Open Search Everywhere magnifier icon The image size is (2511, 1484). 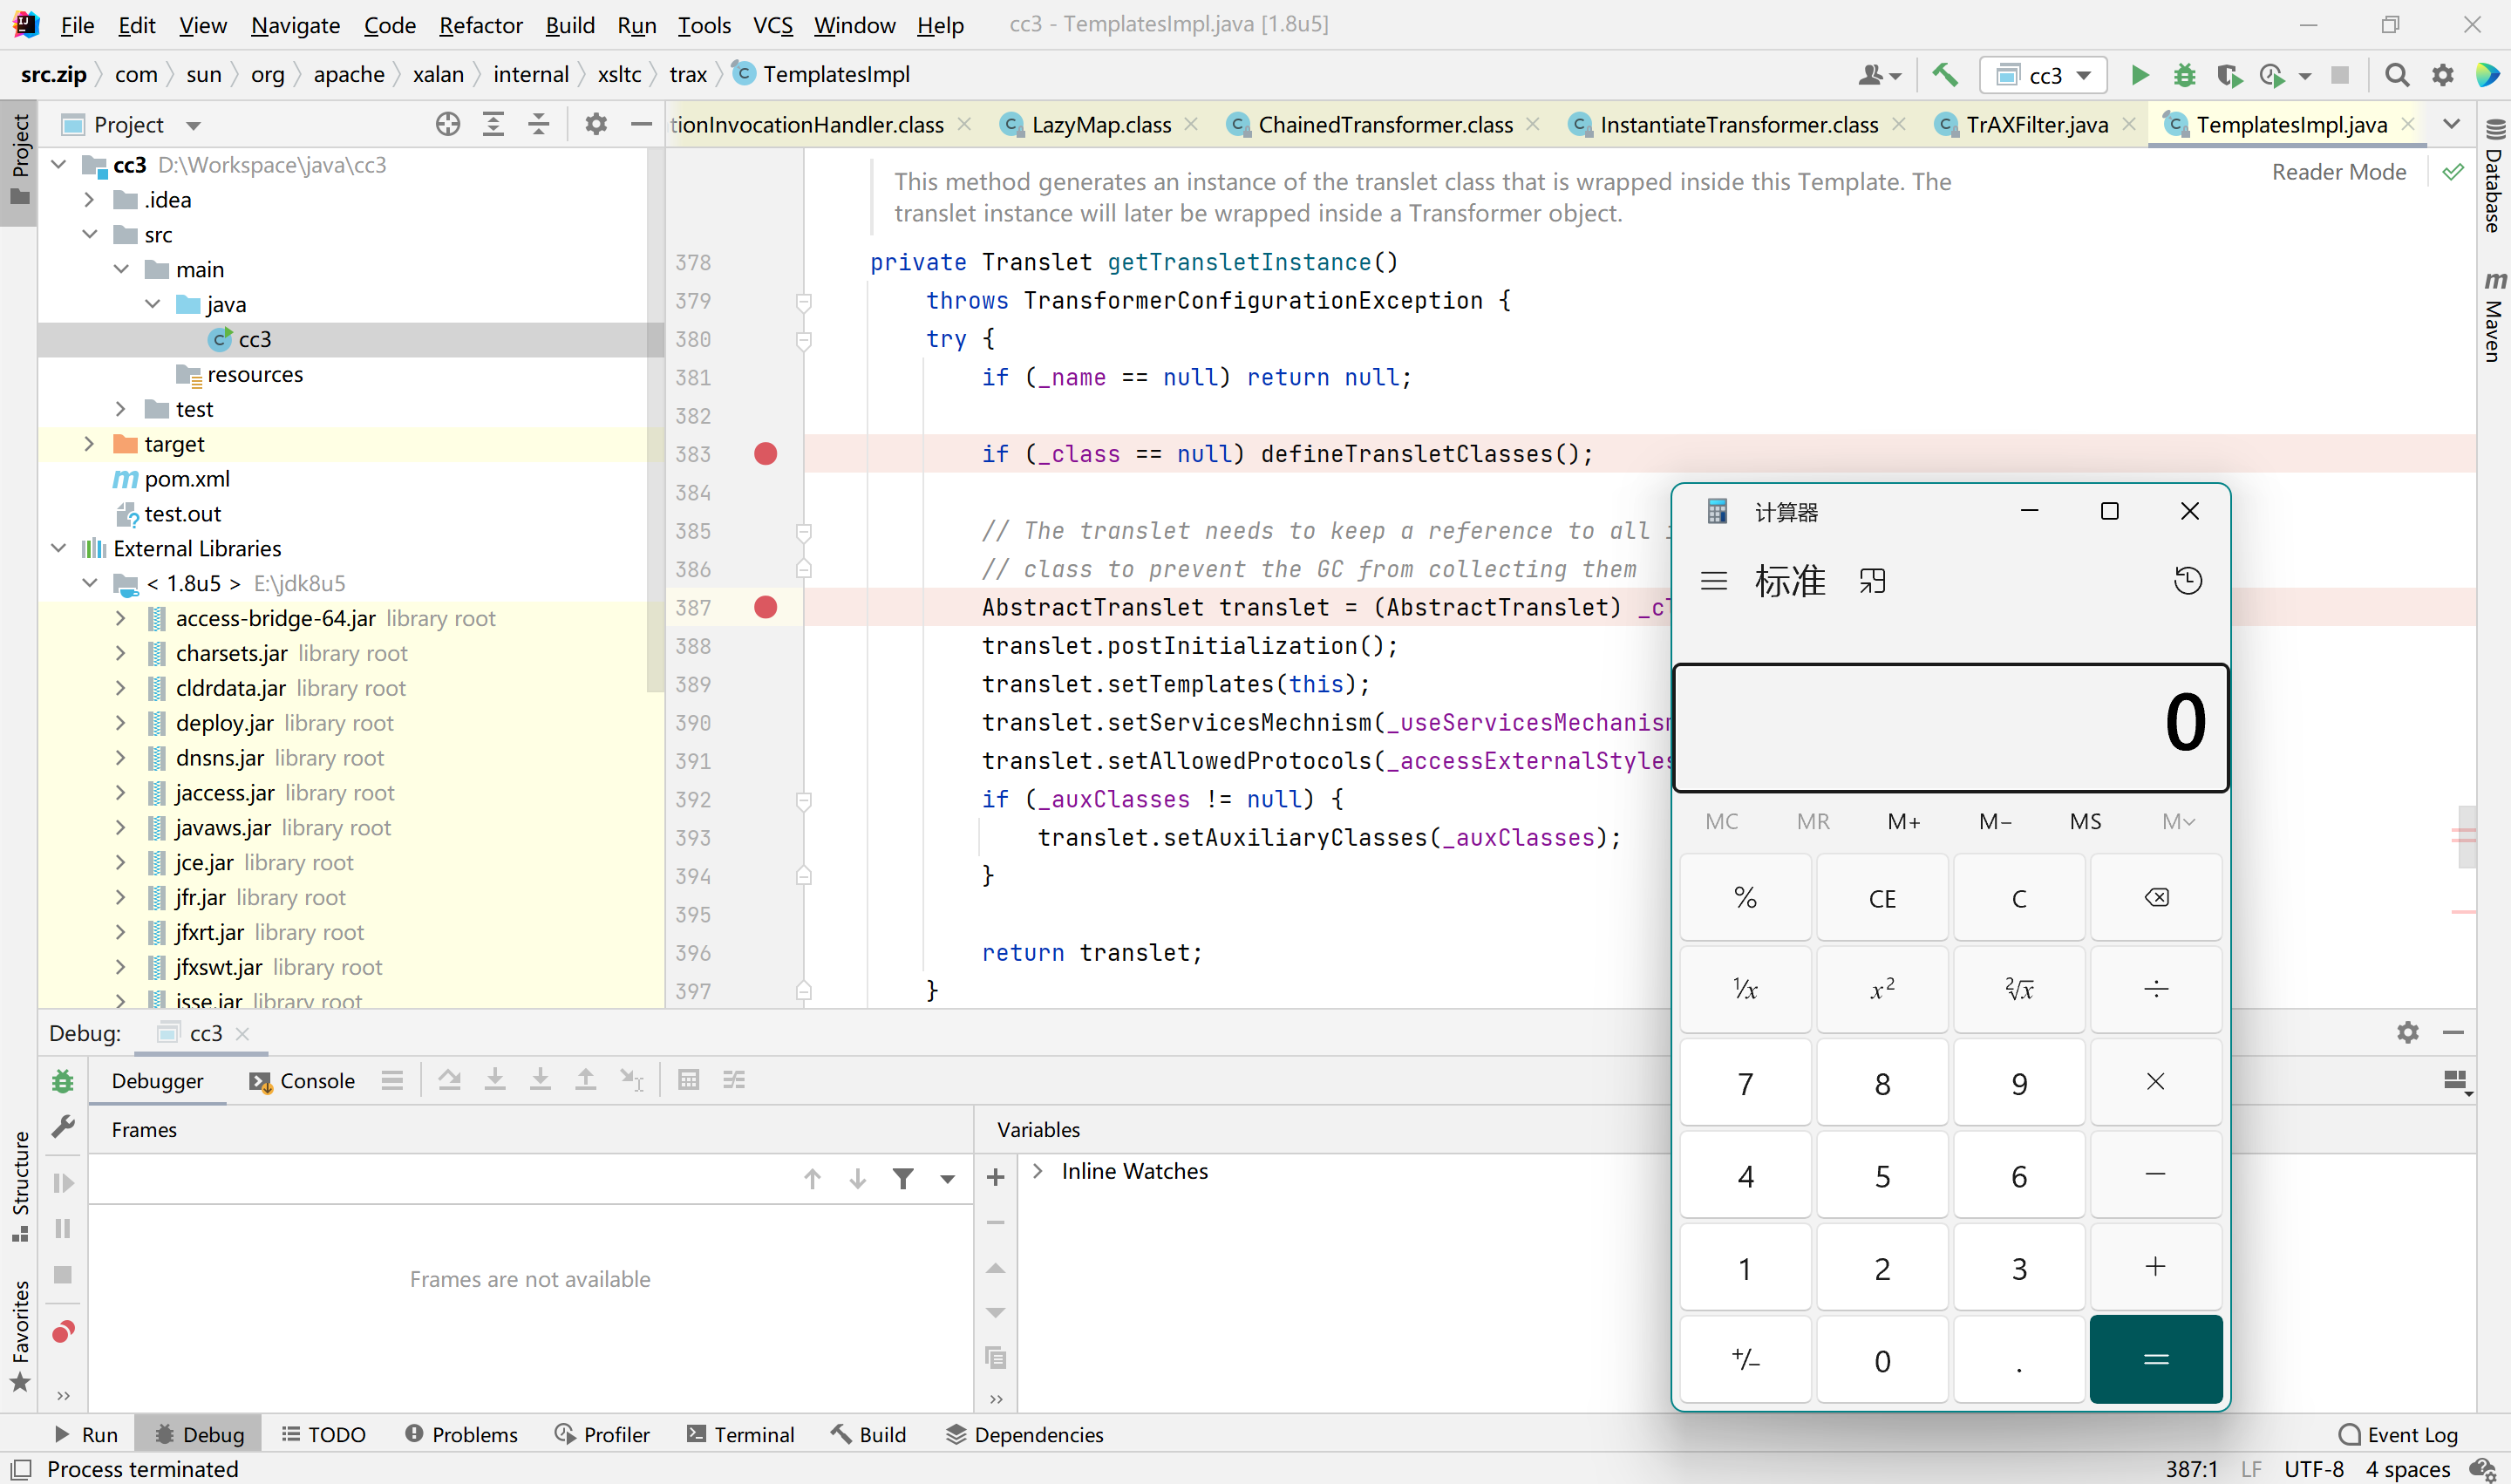pyautogui.click(x=2396, y=75)
